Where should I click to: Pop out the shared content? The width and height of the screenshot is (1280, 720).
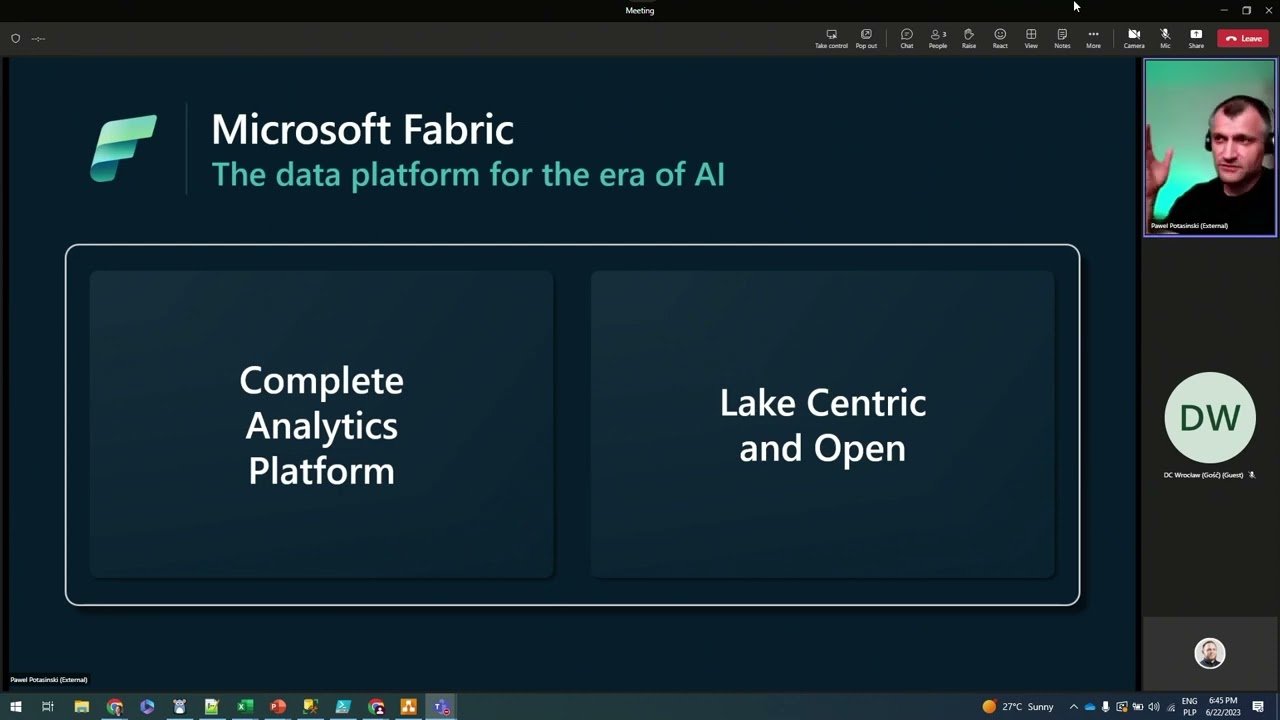[866, 38]
